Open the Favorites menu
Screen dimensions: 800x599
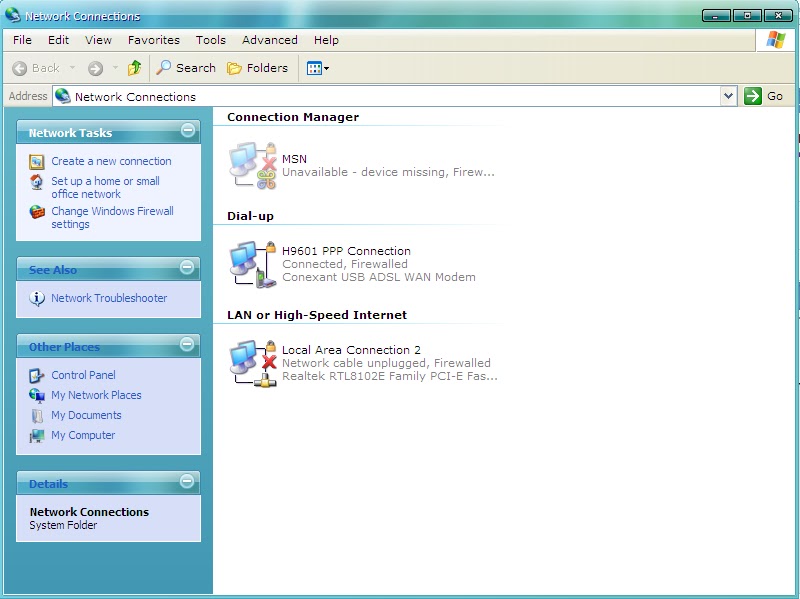point(154,40)
